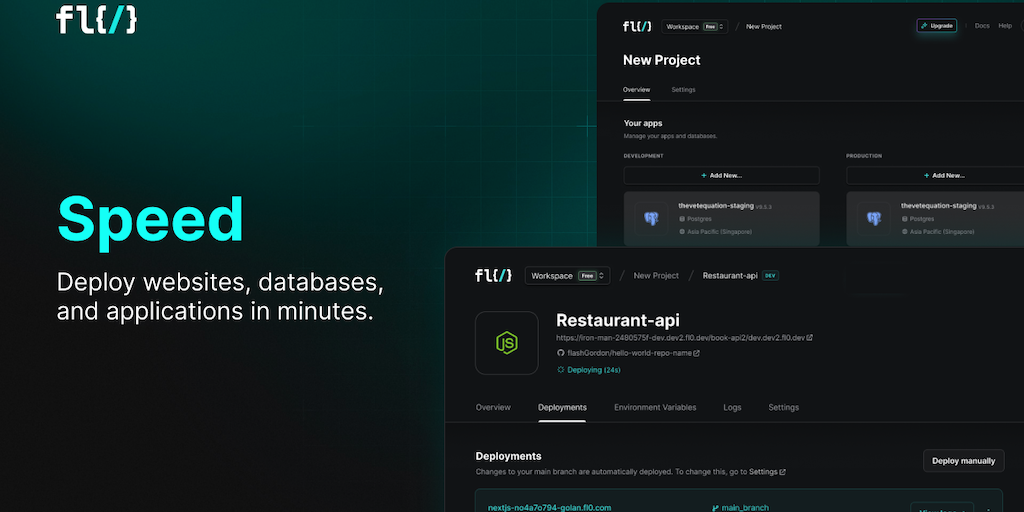
Task: Select the Settings tab under New Project
Action: coord(683,90)
